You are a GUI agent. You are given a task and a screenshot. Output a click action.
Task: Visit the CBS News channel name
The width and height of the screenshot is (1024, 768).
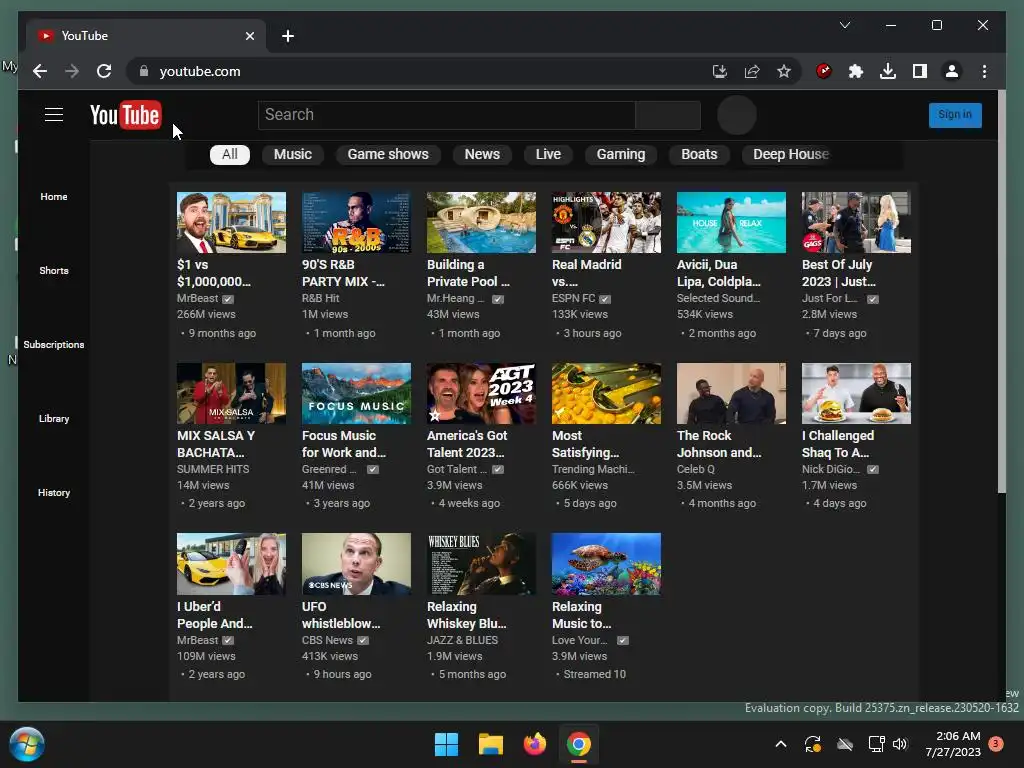click(x=327, y=641)
